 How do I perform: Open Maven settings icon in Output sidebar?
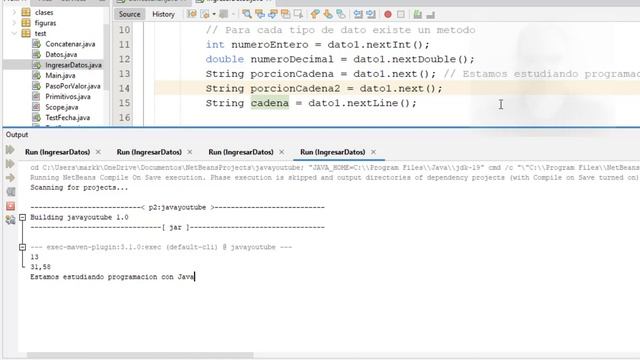pos(10,220)
